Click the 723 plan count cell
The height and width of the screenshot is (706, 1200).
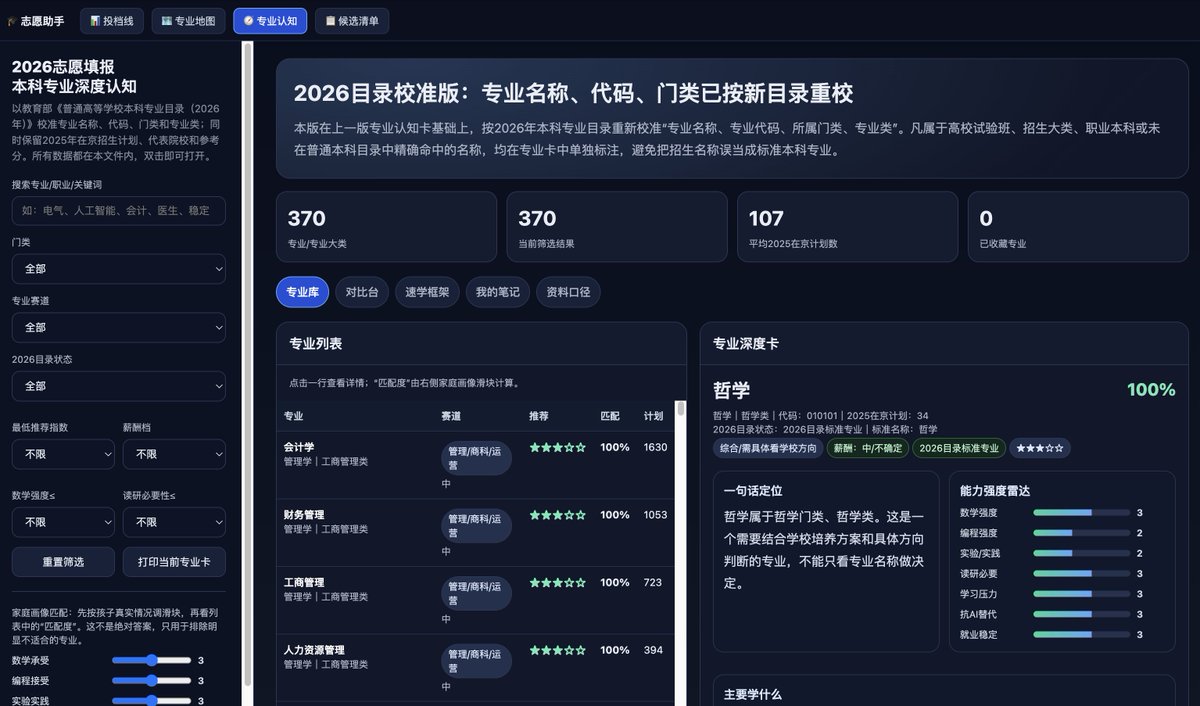point(653,583)
